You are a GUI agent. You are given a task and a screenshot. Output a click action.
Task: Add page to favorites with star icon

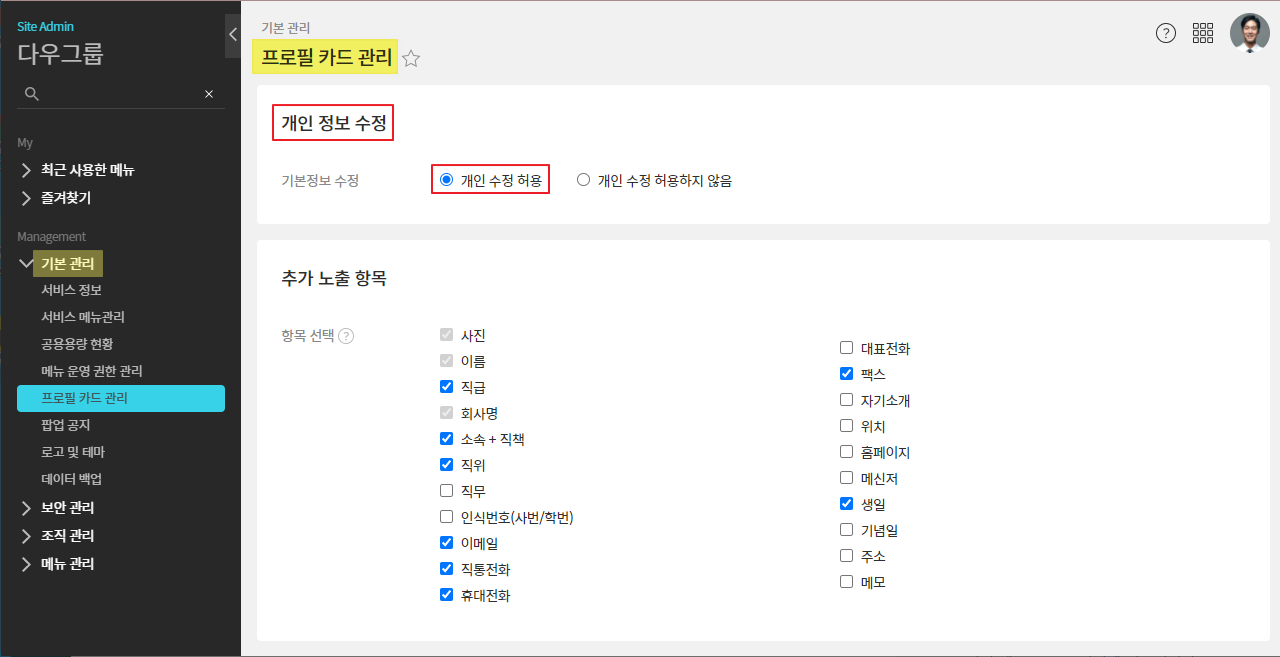[x=411, y=59]
